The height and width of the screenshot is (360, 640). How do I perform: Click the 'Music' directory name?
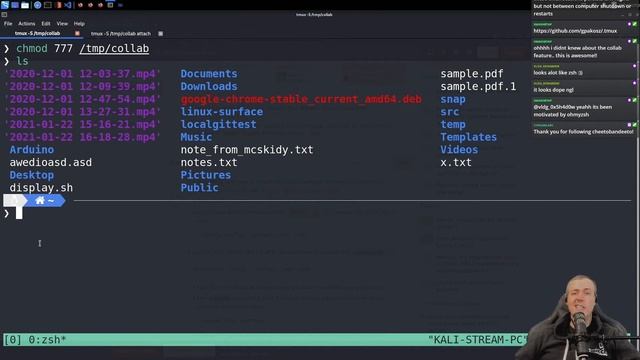coord(196,137)
